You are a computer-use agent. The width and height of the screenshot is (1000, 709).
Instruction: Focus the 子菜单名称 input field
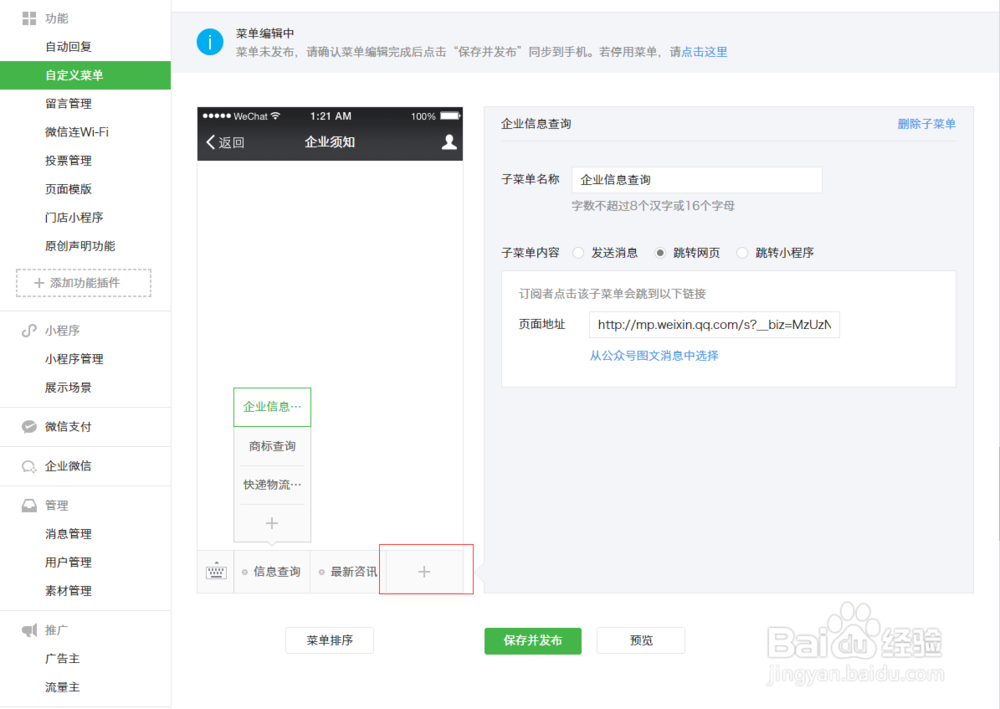coord(696,180)
